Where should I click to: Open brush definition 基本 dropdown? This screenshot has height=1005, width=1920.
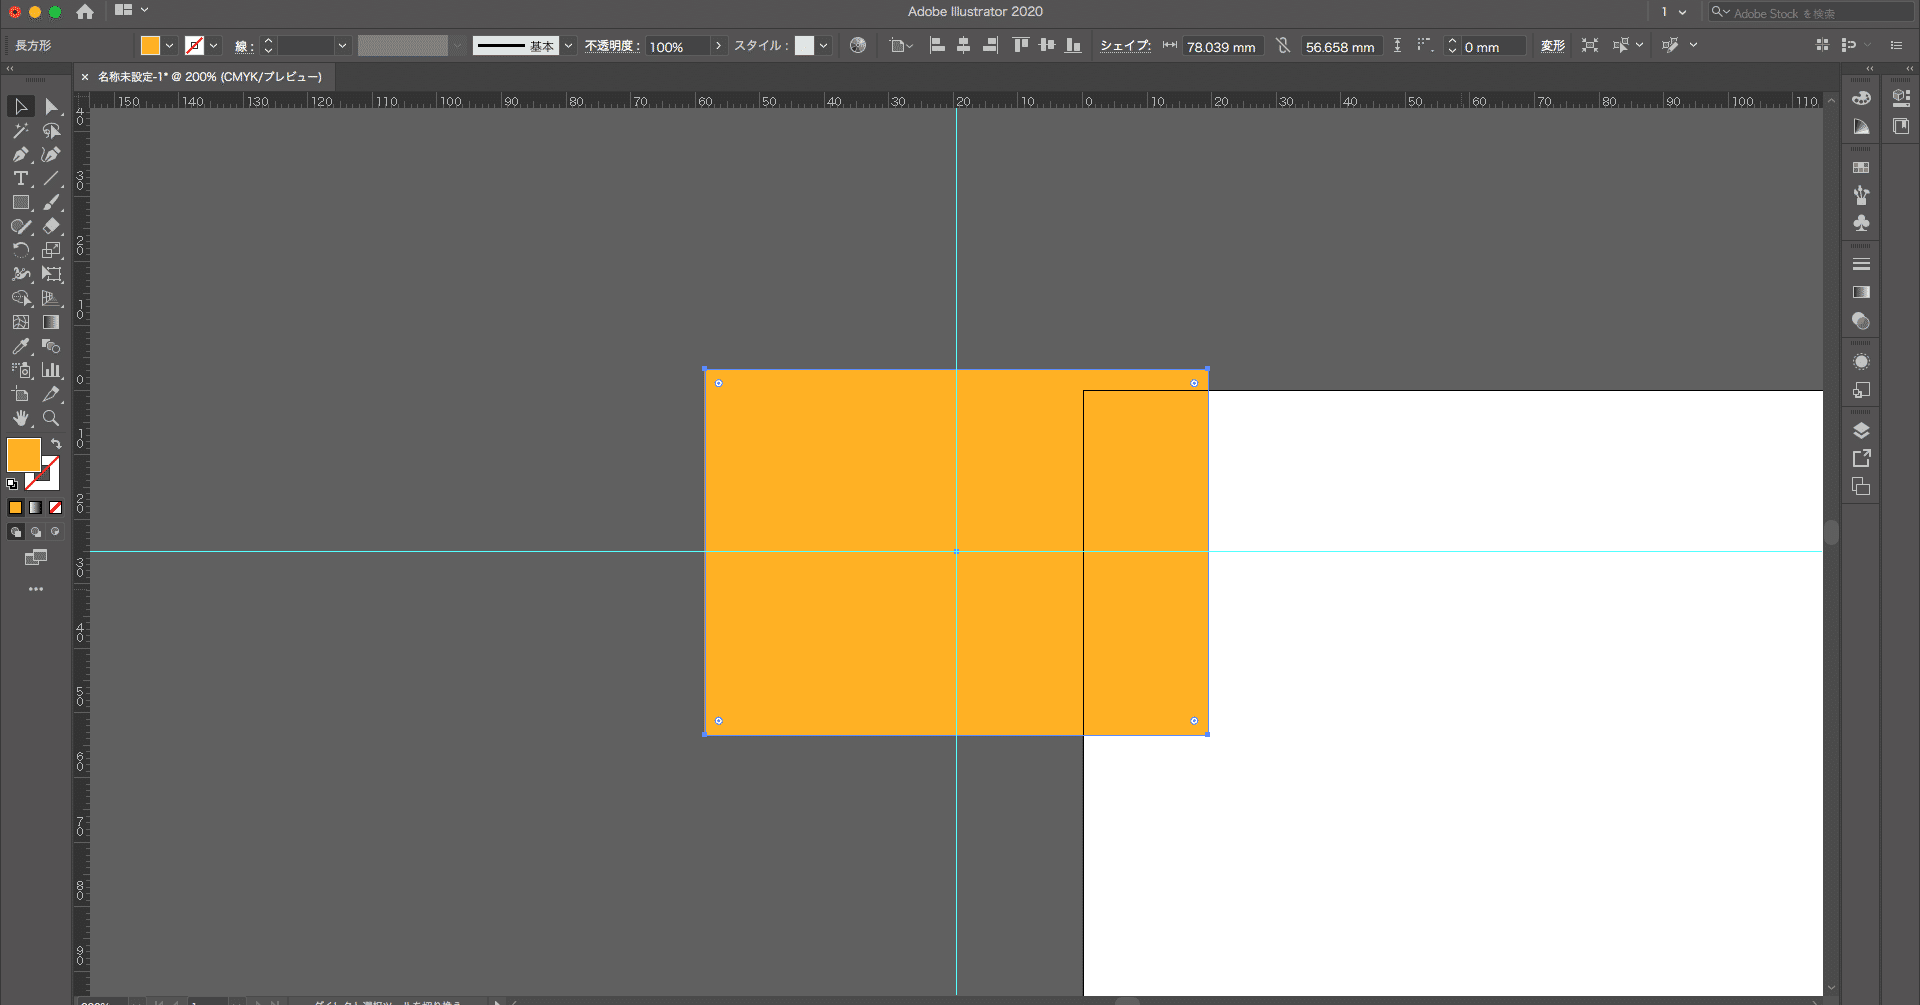click(568, 46)
